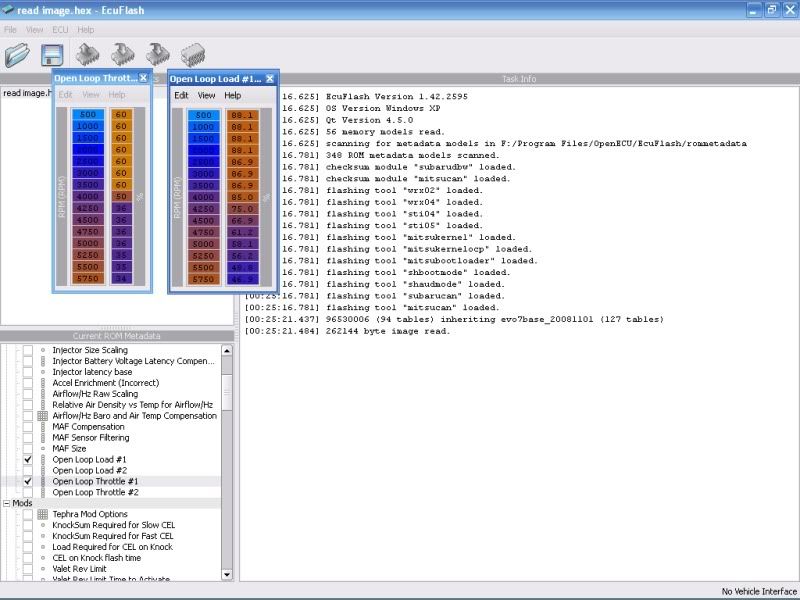Image resolution: width=800 pixels, height=600 pixels.
Task: Enable the Open Loop Load #2 checkbox
Action: [28, 470]
